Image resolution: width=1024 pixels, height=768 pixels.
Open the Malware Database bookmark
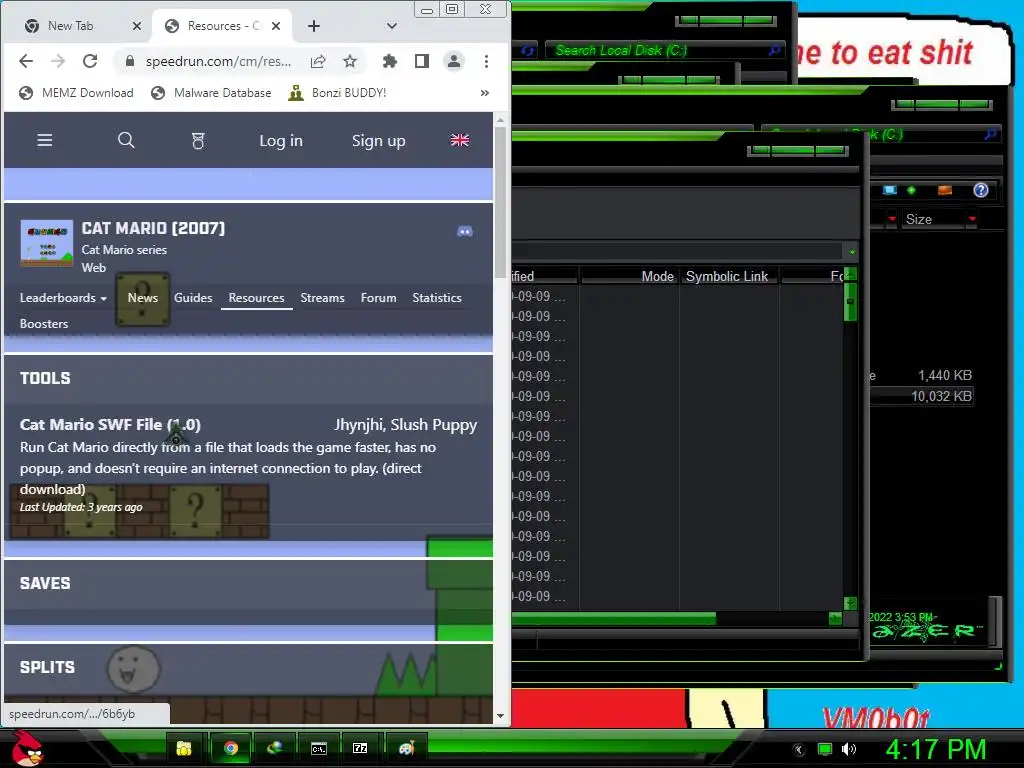(211, 93)
